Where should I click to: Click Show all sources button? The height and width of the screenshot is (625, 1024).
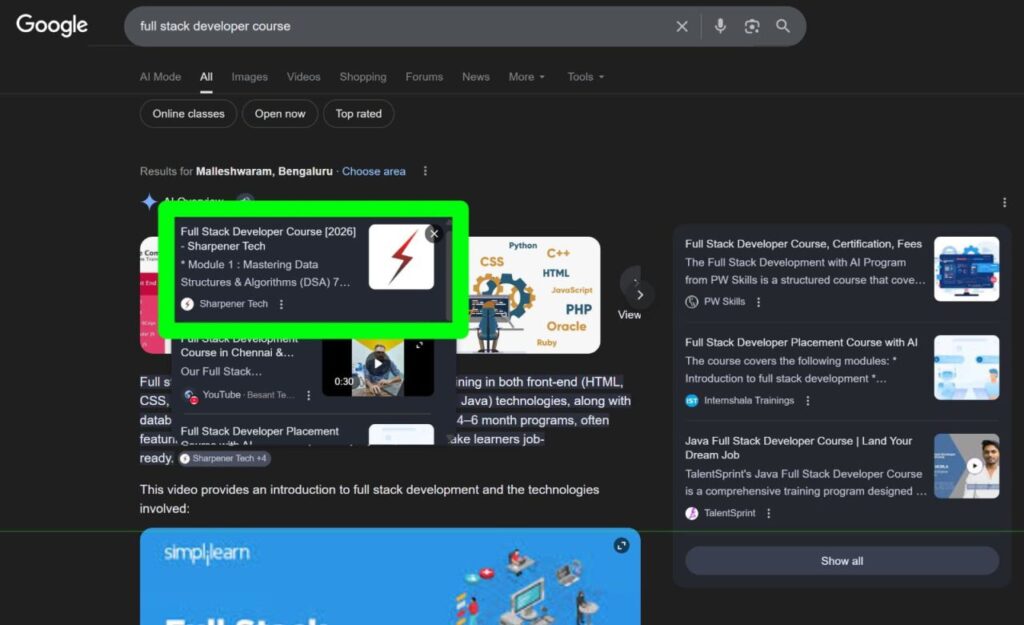tap(842, 561)
